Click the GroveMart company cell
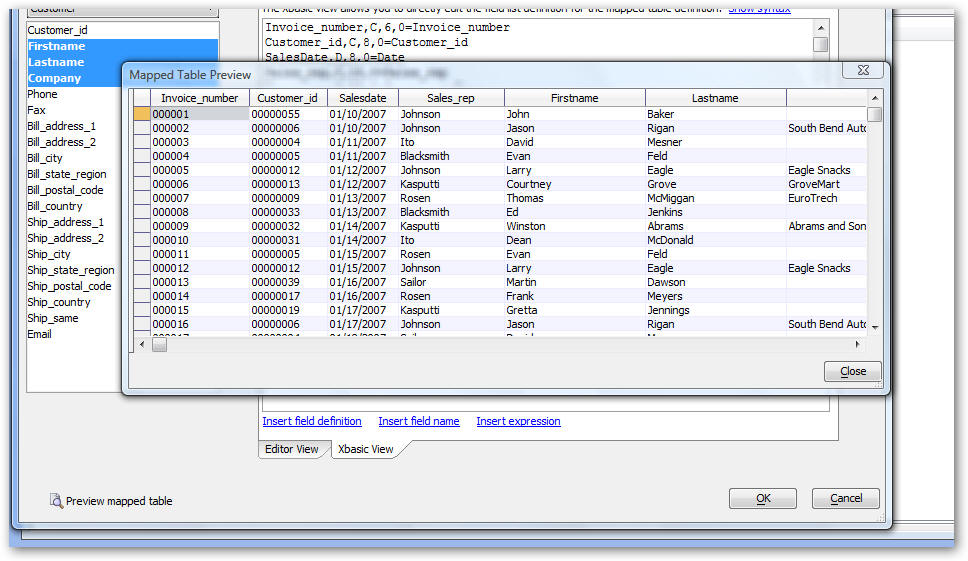 click(x=827, y=184)
